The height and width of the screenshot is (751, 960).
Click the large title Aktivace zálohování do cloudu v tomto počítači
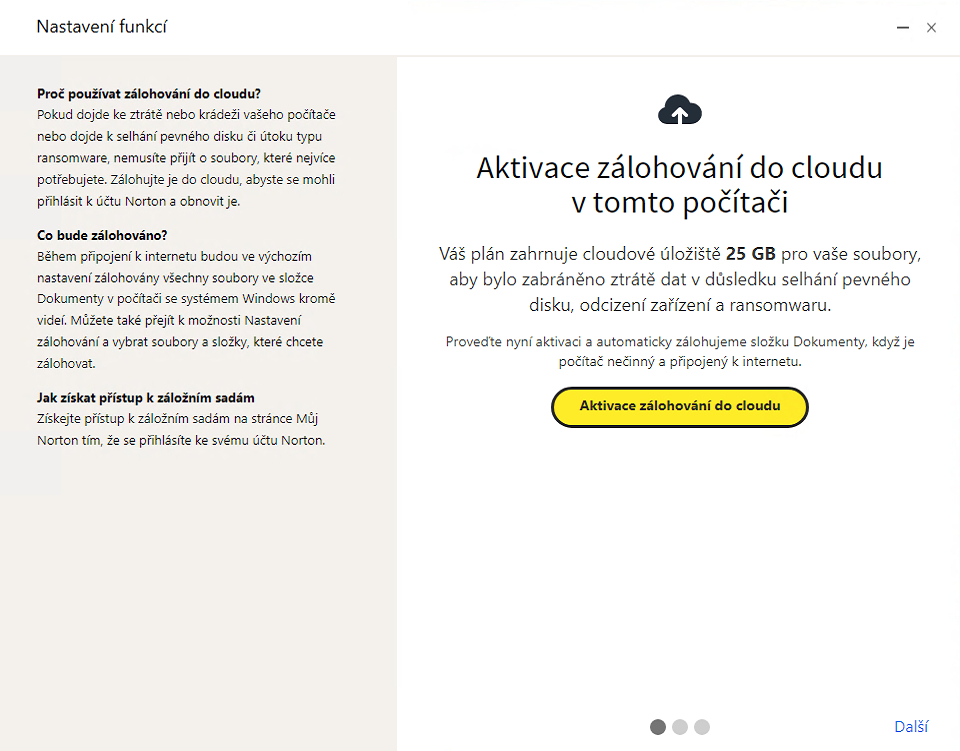pyautogui.click(x=680, y=185)
